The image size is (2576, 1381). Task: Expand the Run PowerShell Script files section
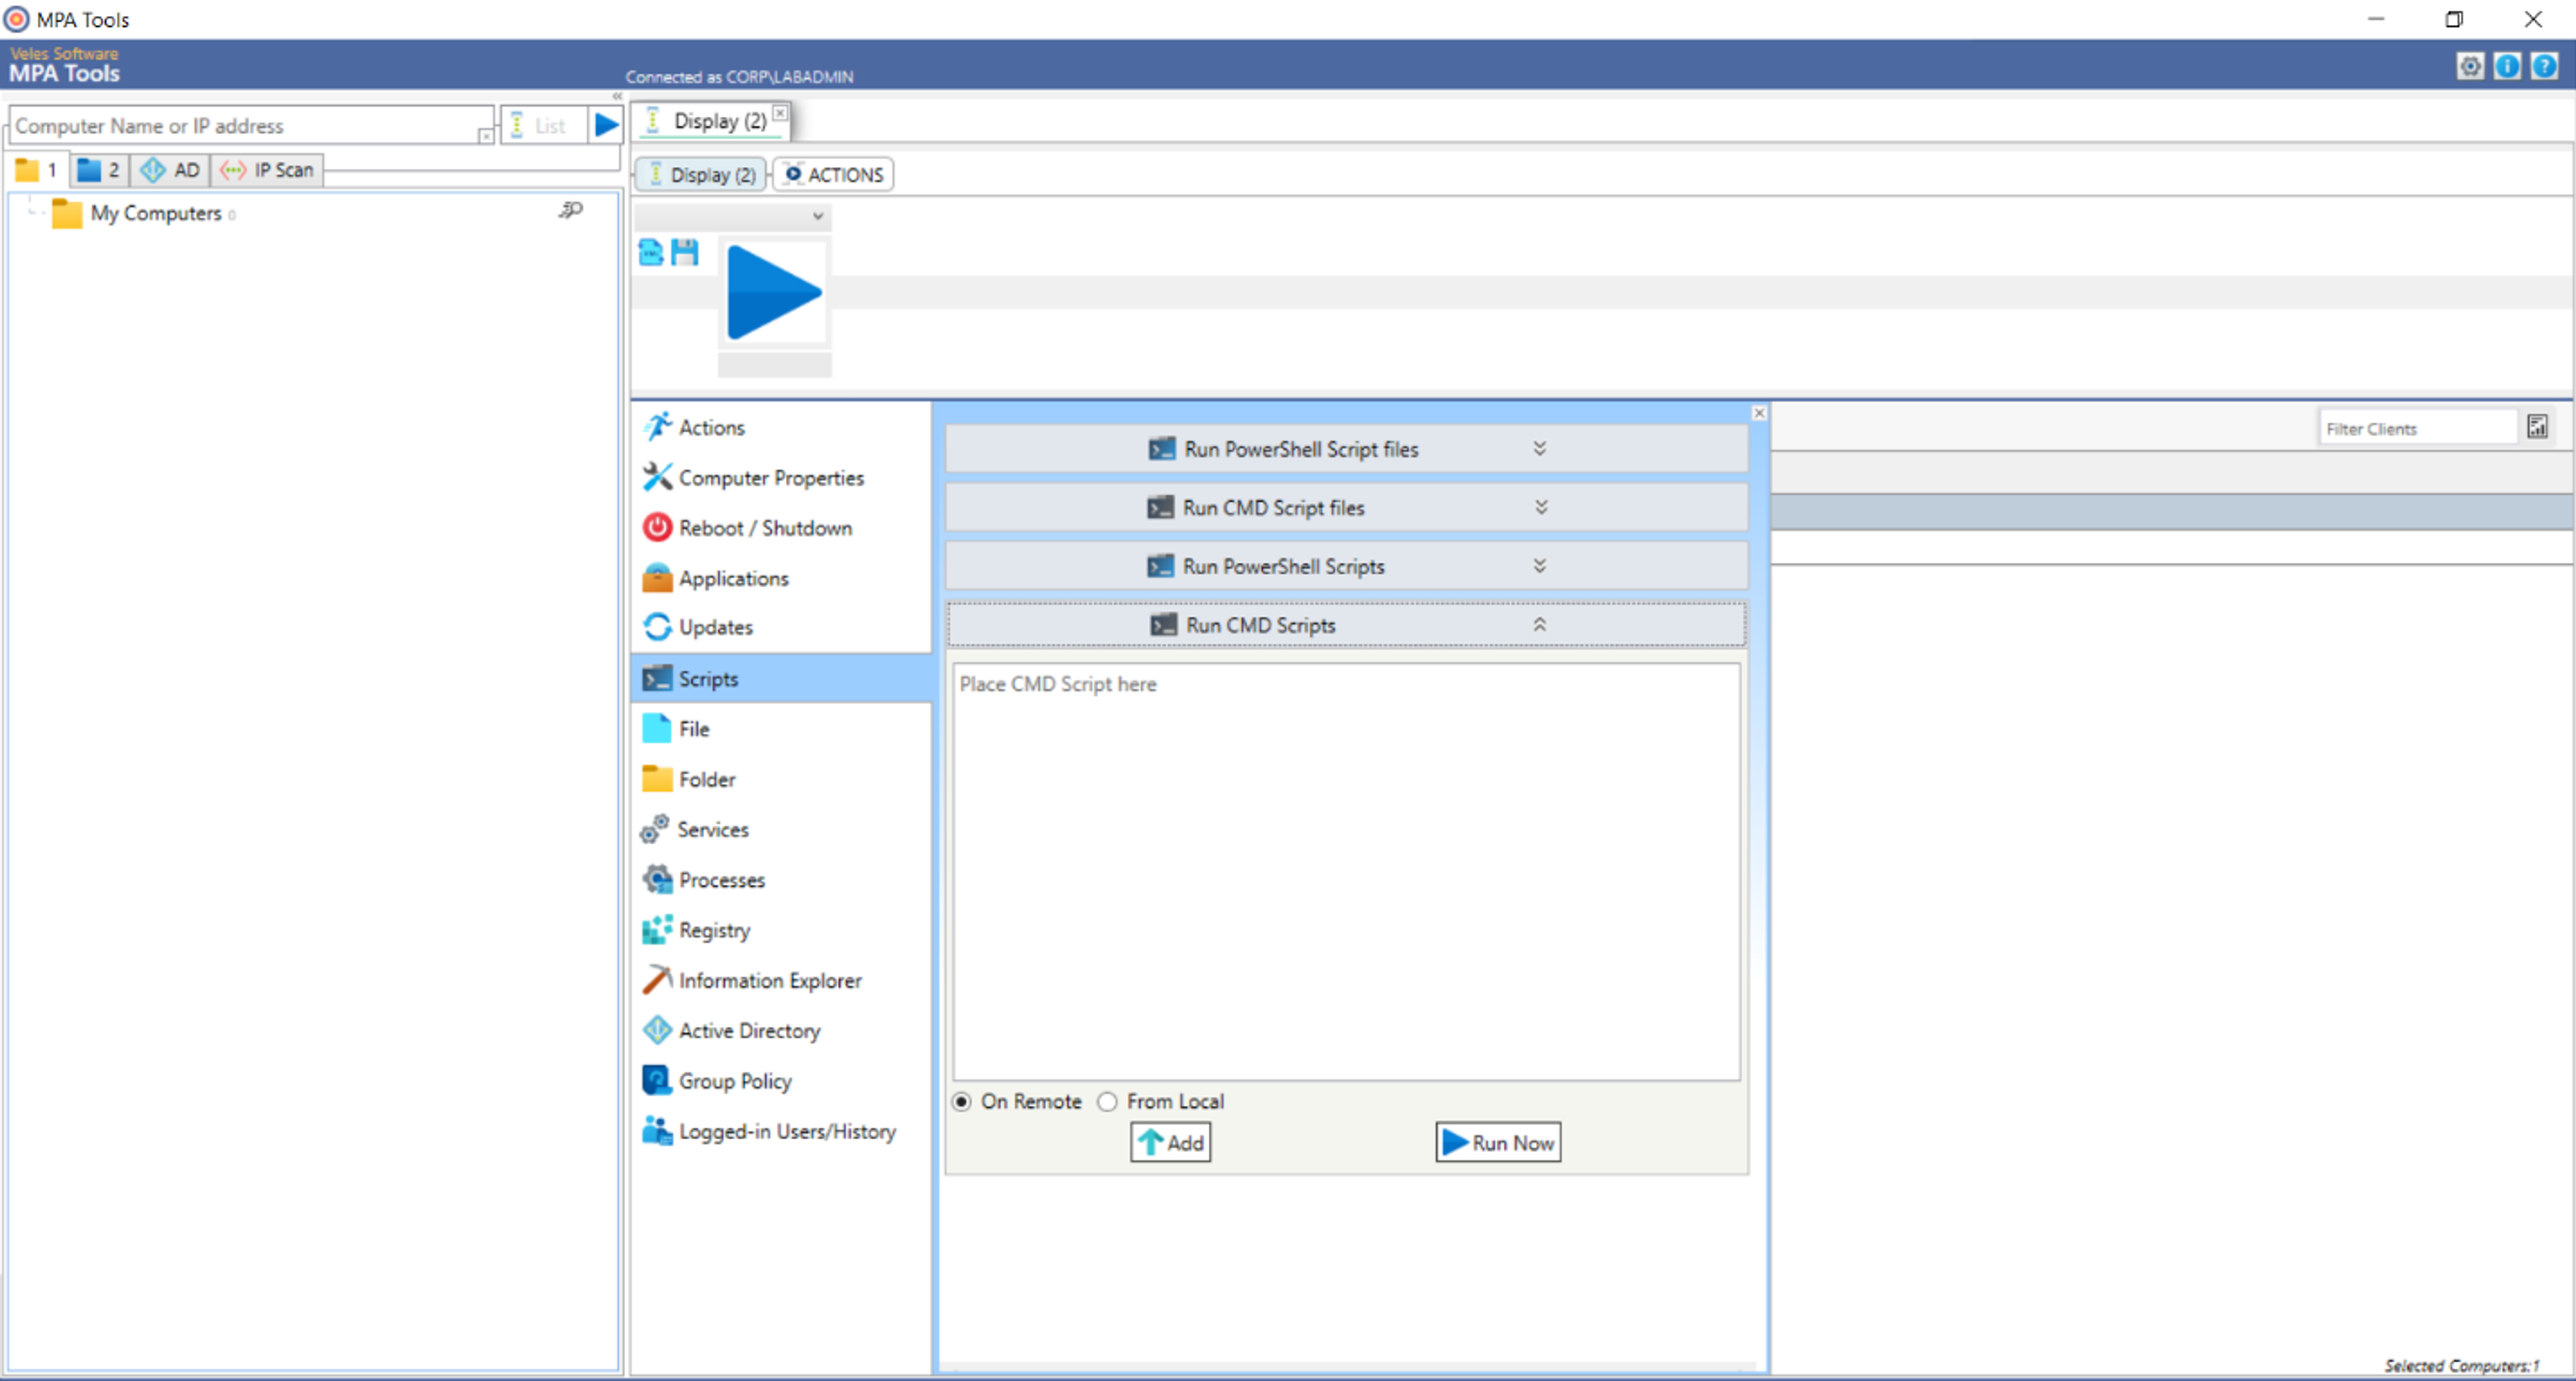(1346, 449)
